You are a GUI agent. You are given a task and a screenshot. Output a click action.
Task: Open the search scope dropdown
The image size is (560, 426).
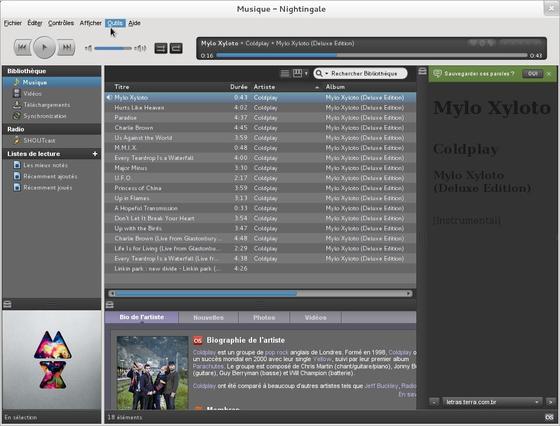tap(321, 73)
